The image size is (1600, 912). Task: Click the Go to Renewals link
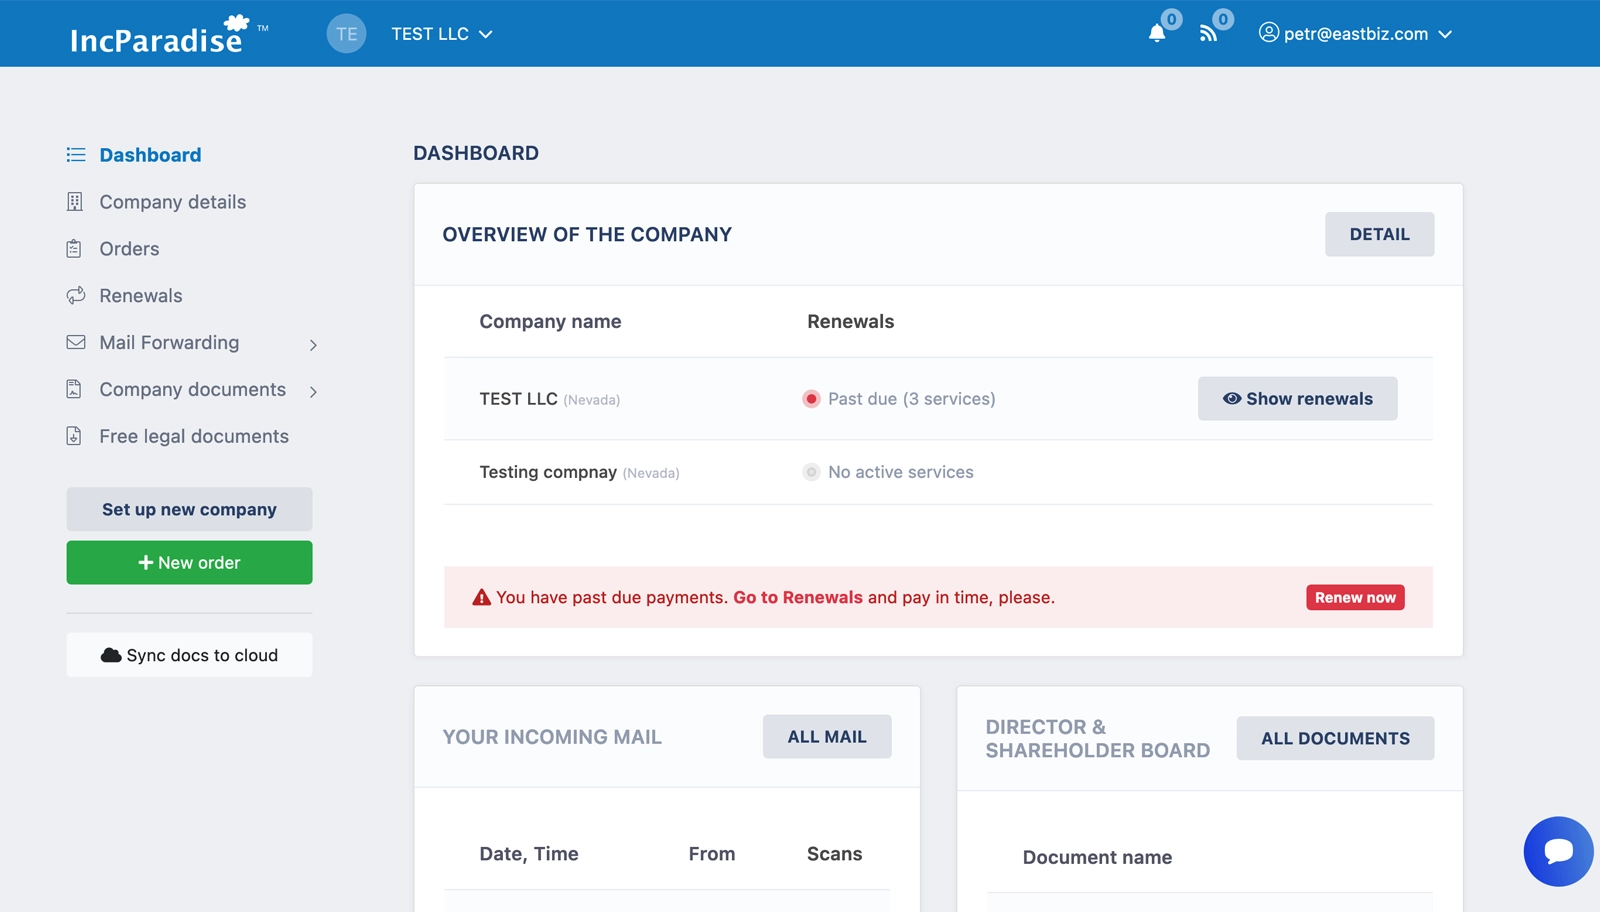pyautogui.click(x=797, y=597)
